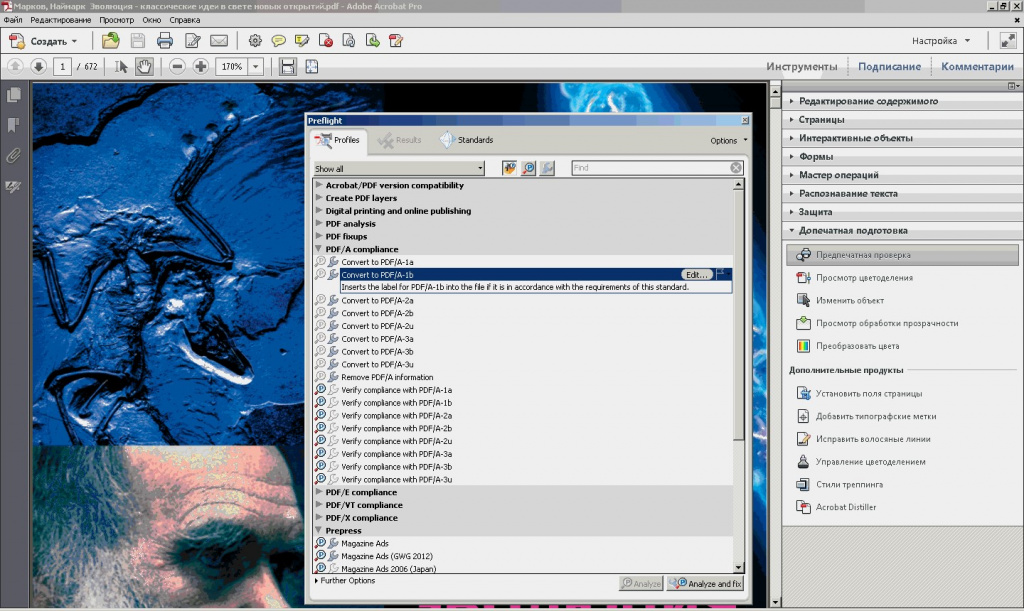This screenshot has height=611, width=1024.
Task: Click Edit on Convert to PDF/A-1b
Action: (697, 275)
